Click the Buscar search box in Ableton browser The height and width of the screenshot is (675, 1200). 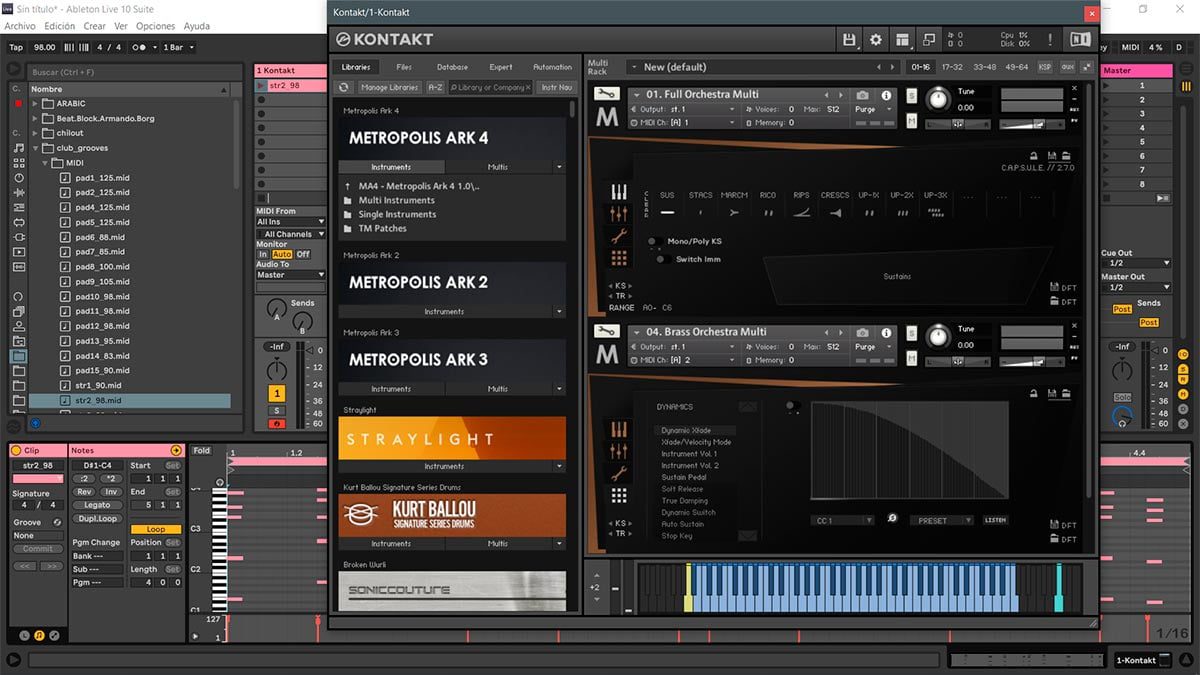click(x=135, y=72)
